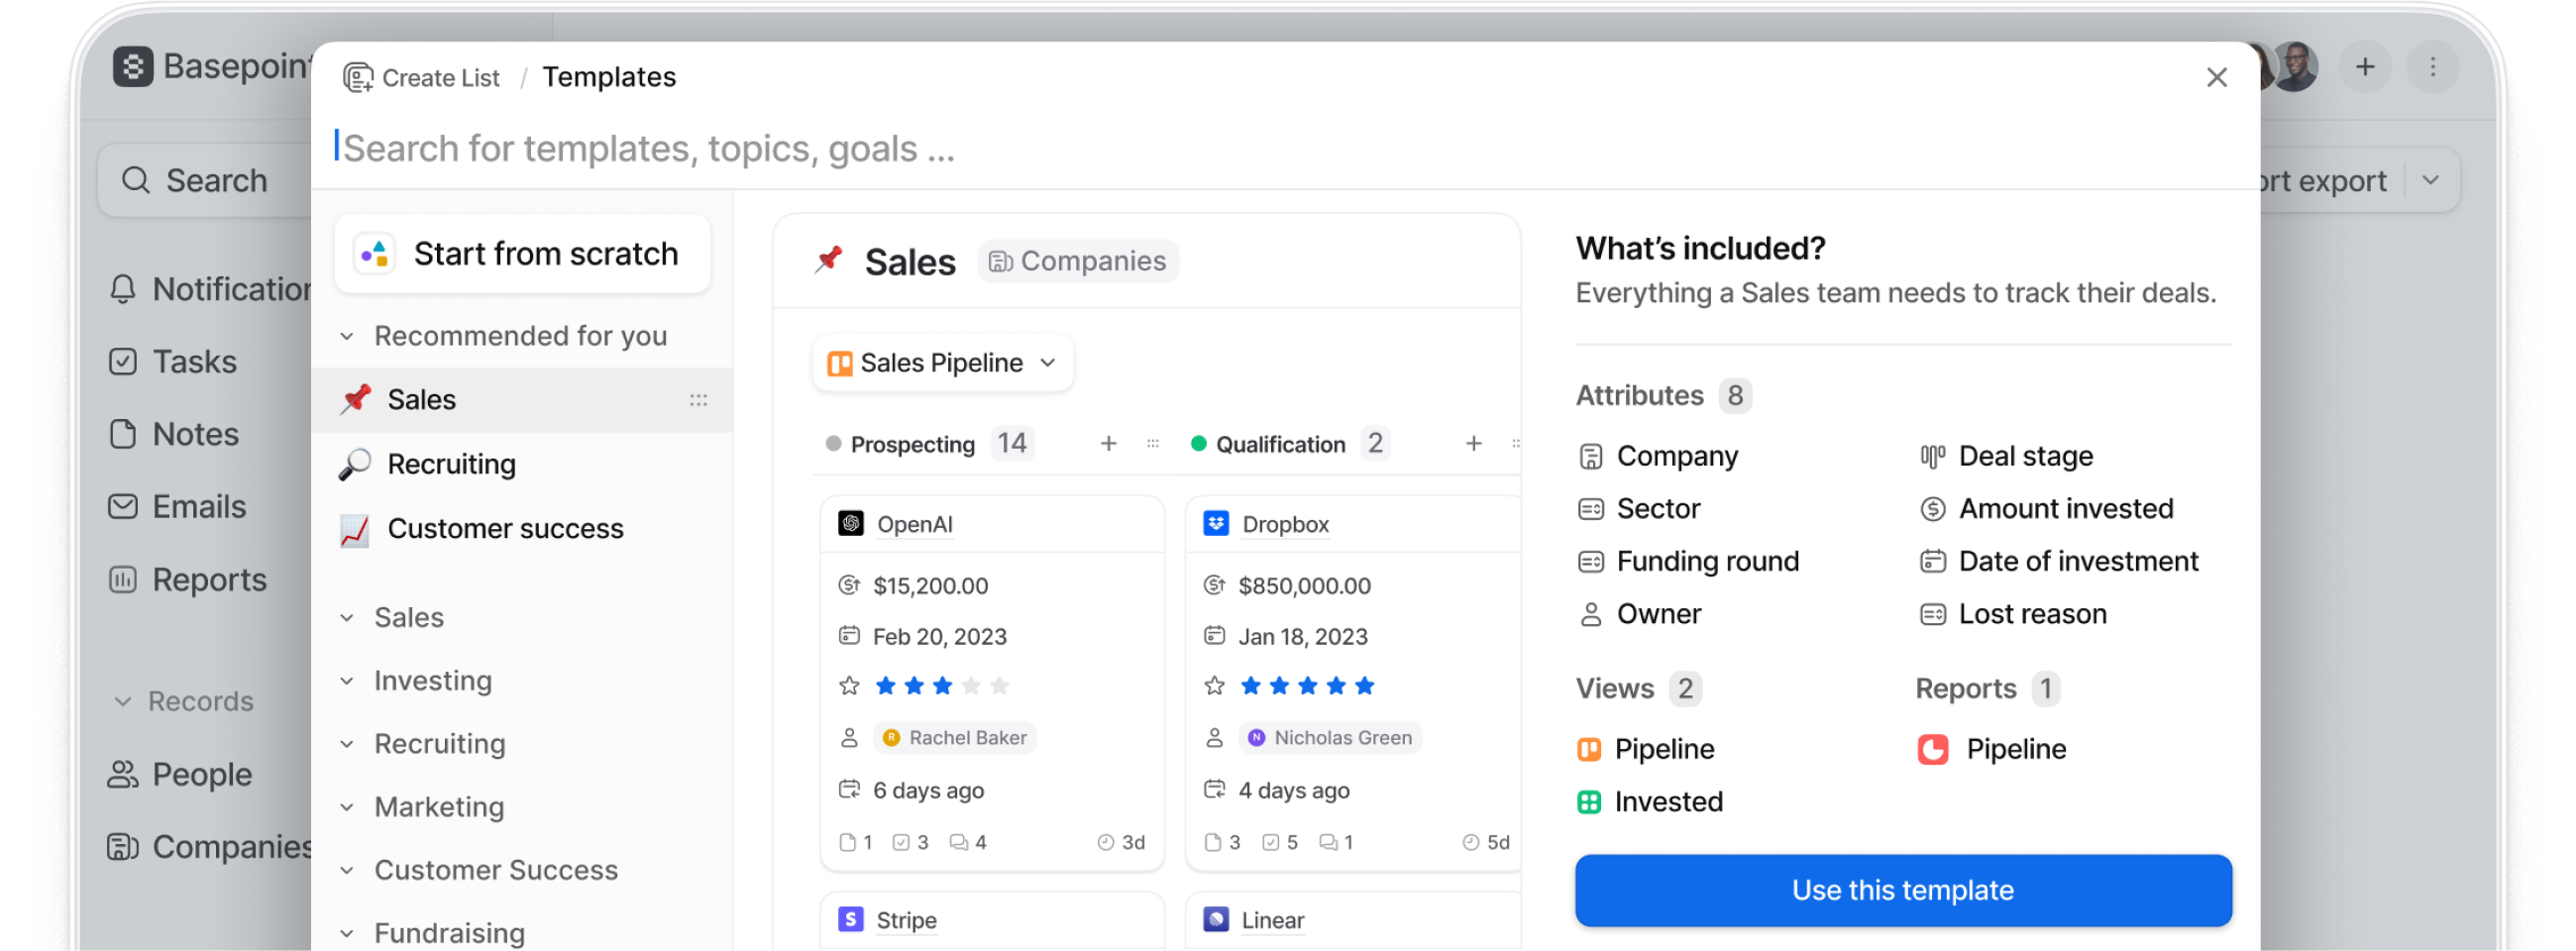Click the Use this template button
The image size is (2576, 951).
tap(1902, 890)
